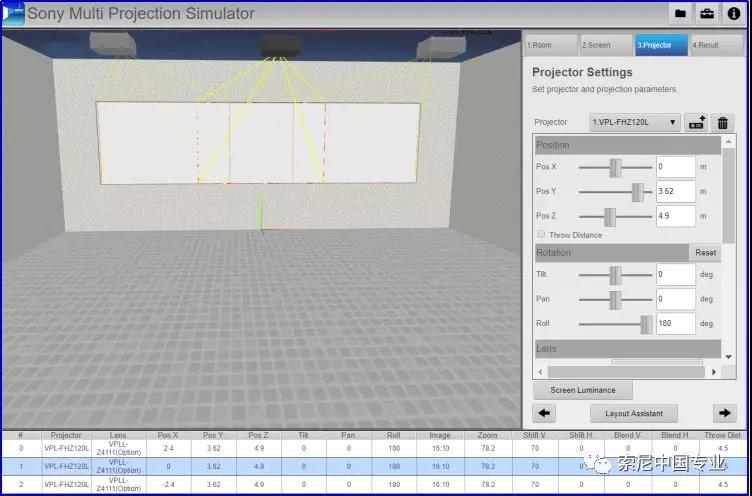Open the 4.Result tab
The image size is (752, 496).
pos(717,45)
